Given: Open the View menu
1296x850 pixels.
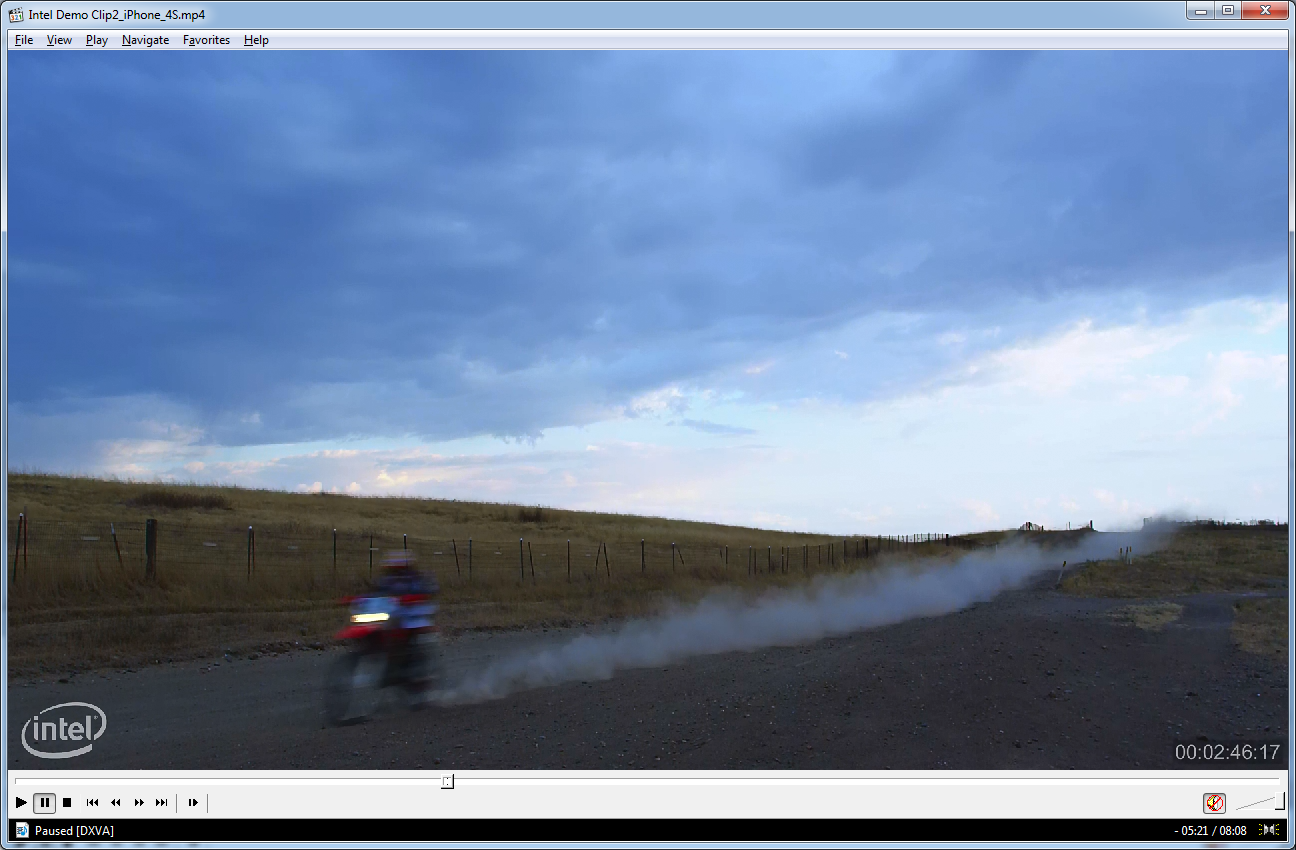Looking at the screenshot, I should point(60,40).
